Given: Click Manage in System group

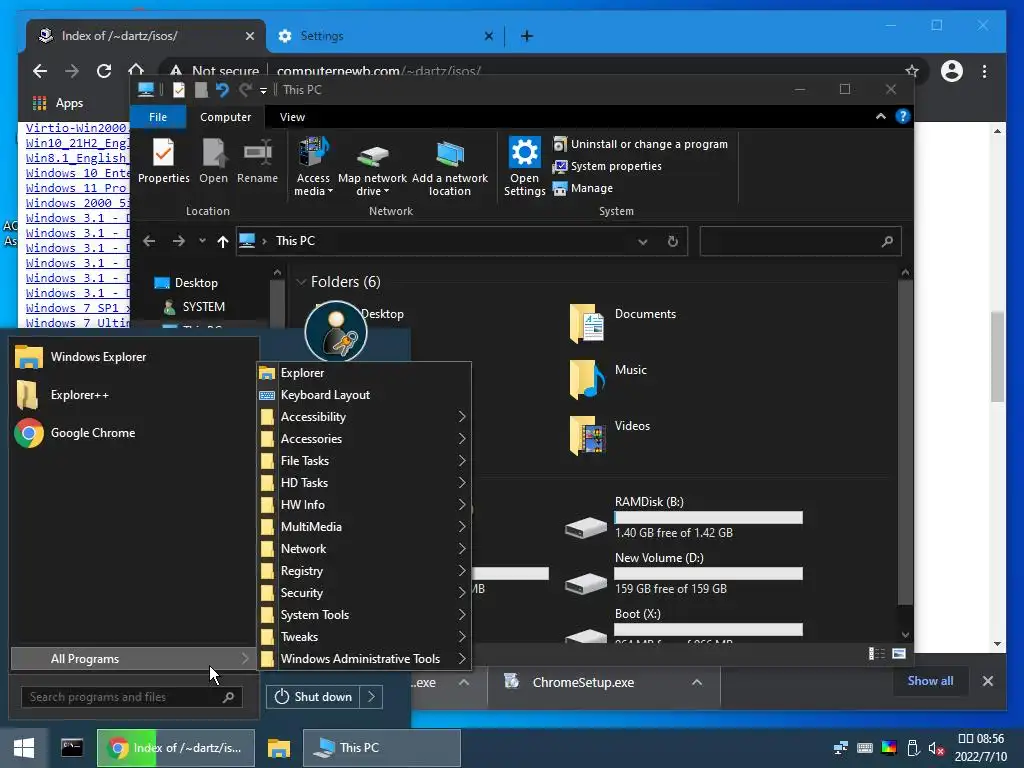Looking at the screenshot, I should click(x=583, y=188).
